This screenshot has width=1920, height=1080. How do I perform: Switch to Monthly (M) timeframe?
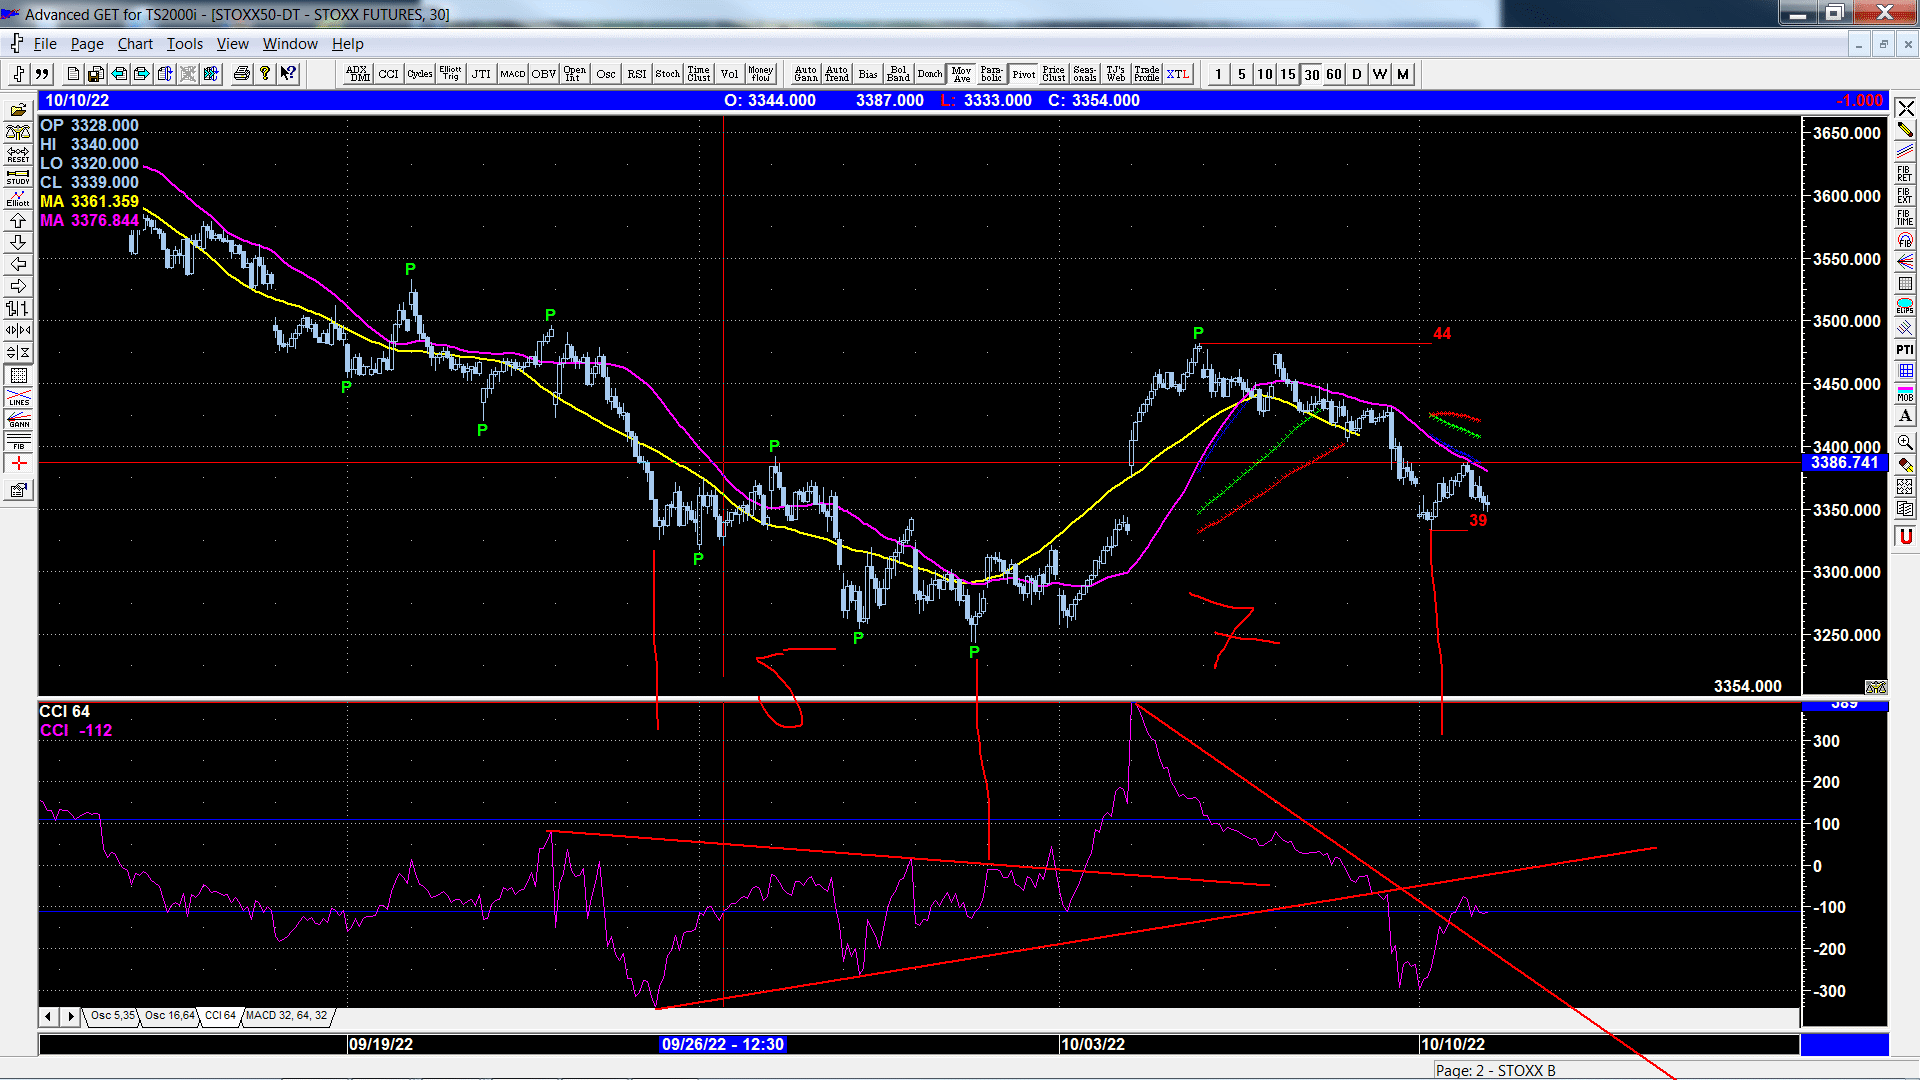[1403, 74]
